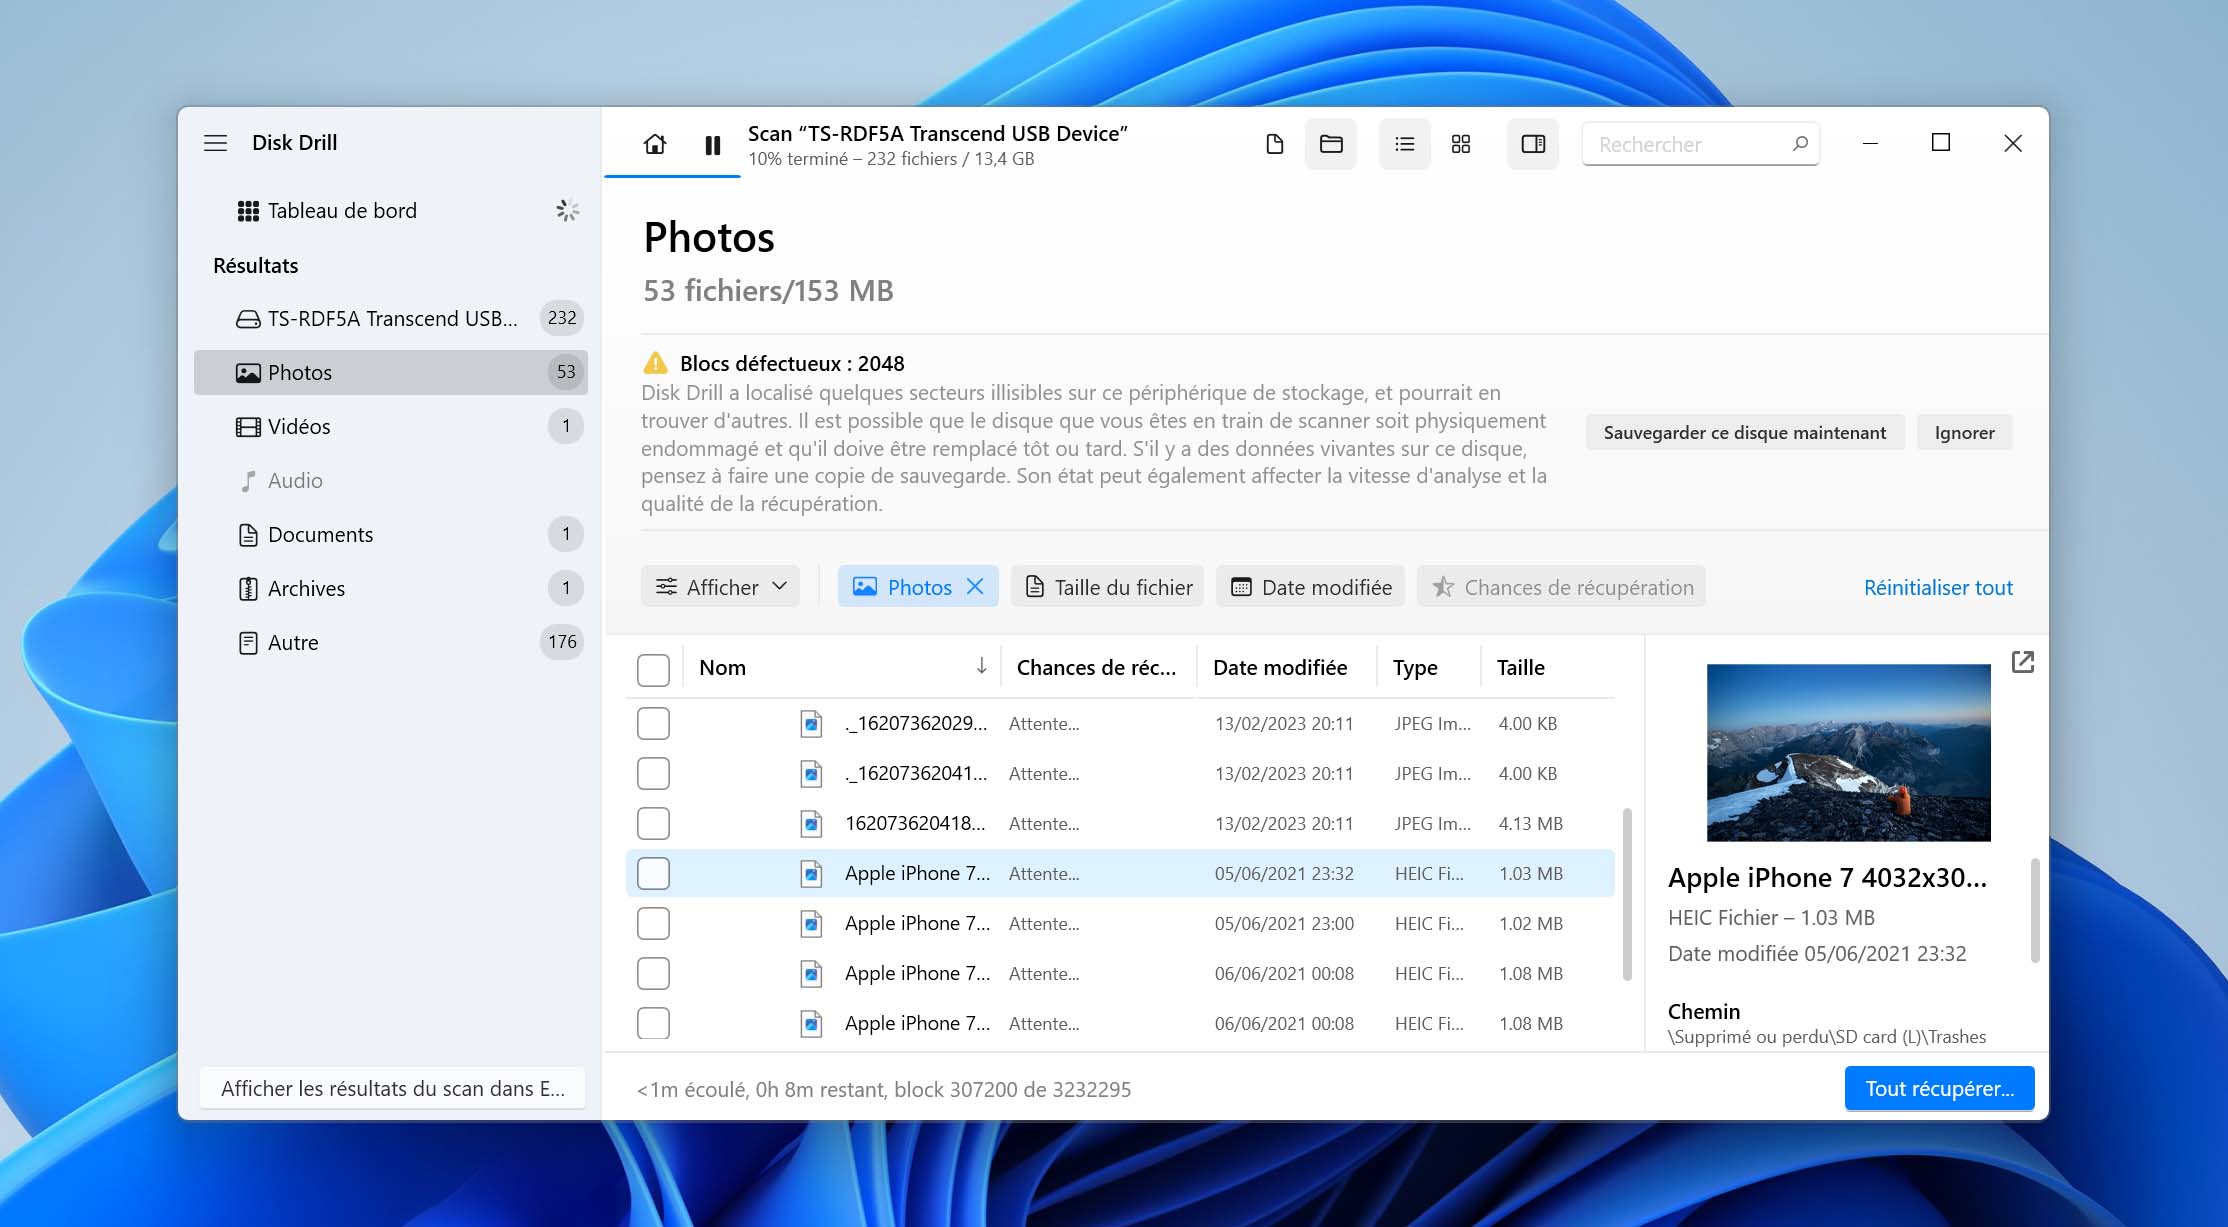Click the Tableau de bord grid icon
This screenshot has height=1227, width=2228.
[248, 211]
